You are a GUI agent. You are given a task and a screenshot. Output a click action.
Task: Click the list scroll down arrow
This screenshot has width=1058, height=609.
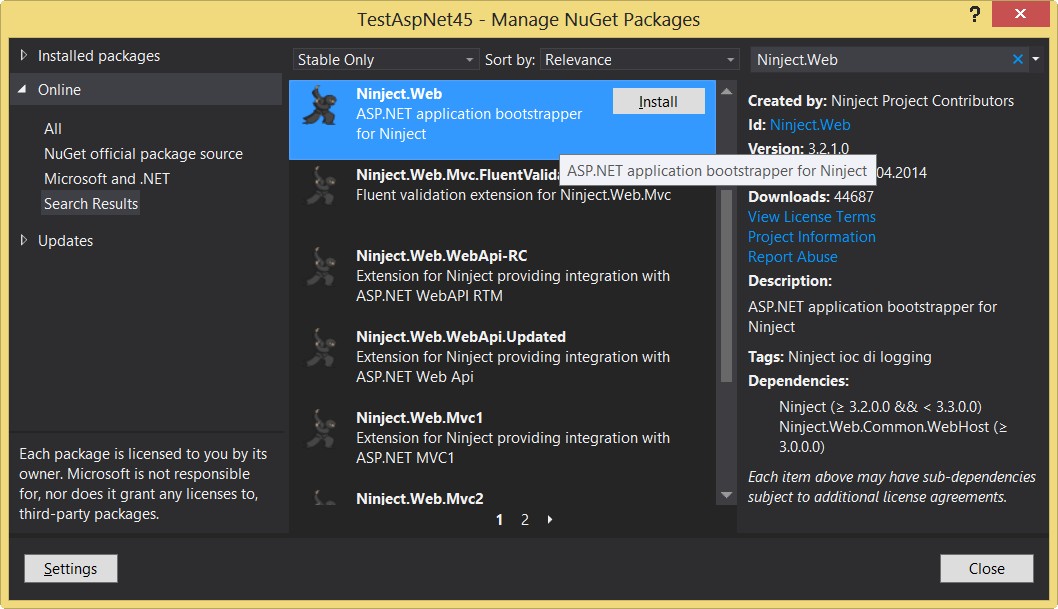[x=726, y=495]
